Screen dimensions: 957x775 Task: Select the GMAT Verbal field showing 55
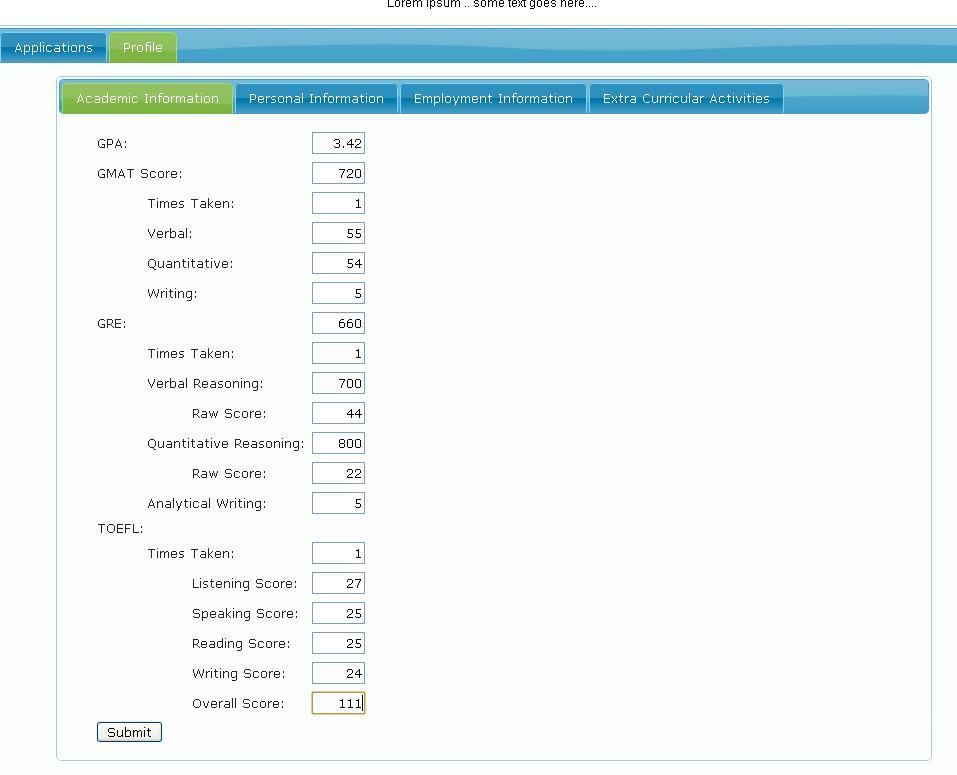pyautogui.click(x=338, y=233)
